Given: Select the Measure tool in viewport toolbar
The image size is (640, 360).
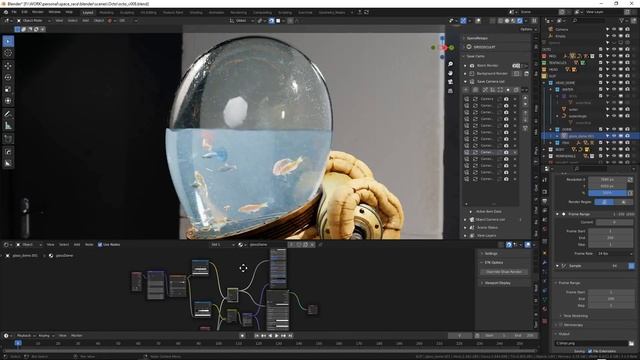Looking at the screenshot, I should click(8, 126).
